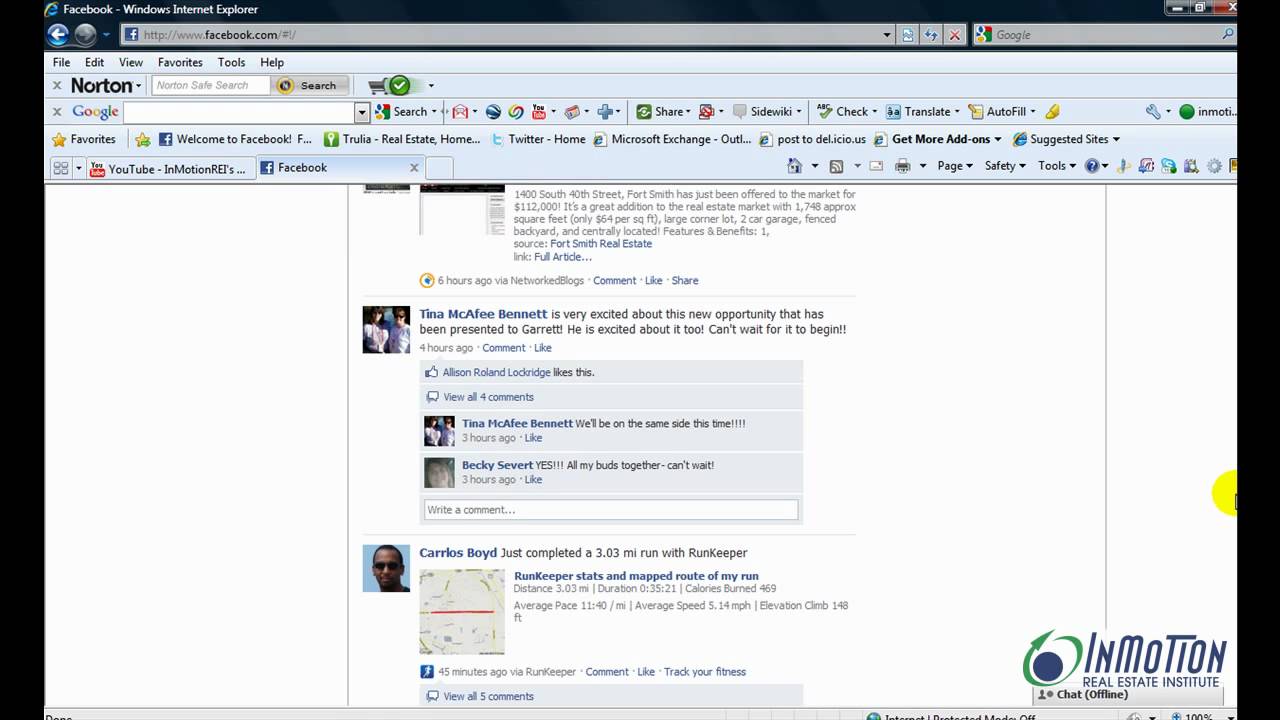Image resolution: width=1280 pixels, height=720 pixels.
Task: Click the Add to Favorites Bar star icon
Action: coord(143,139)
